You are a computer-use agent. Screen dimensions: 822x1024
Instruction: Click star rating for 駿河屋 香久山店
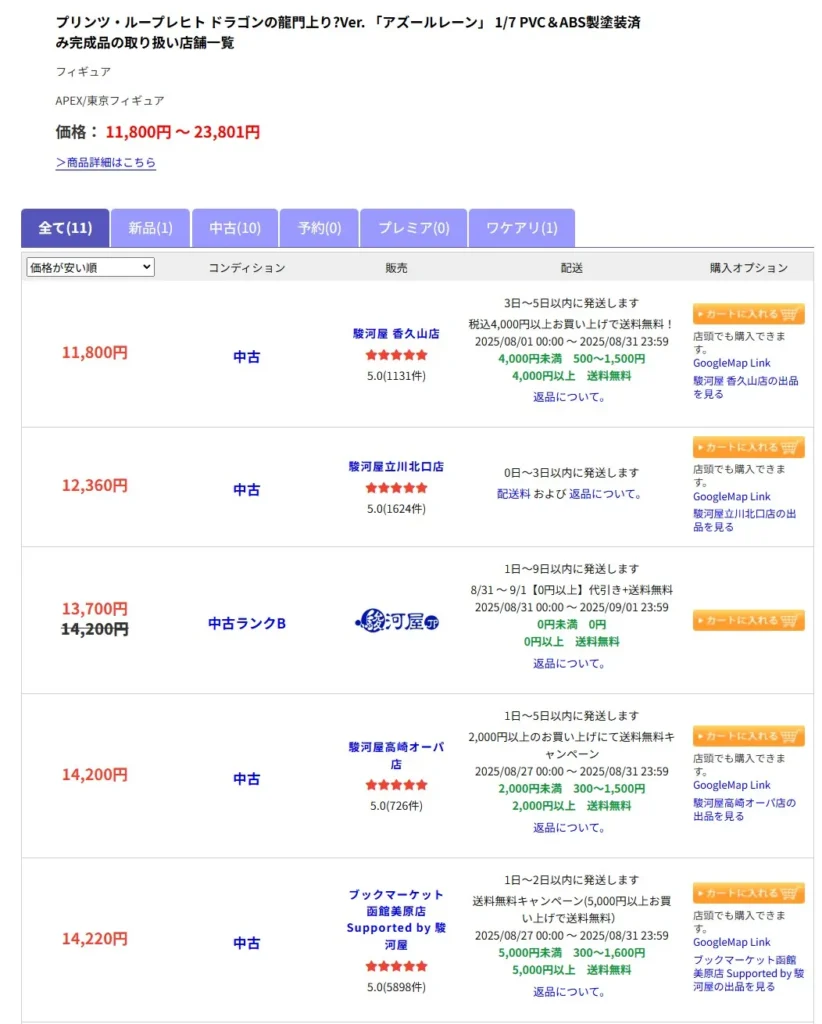396,355
